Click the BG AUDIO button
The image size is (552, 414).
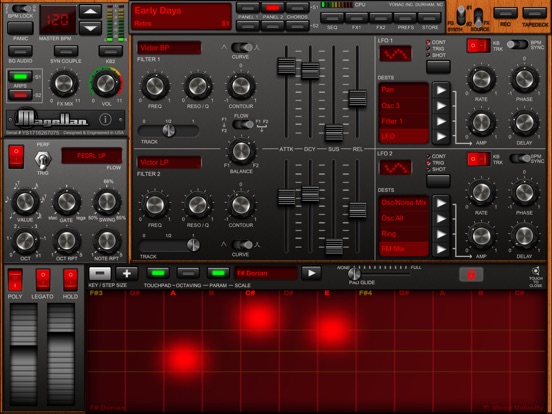coord(20,51)
